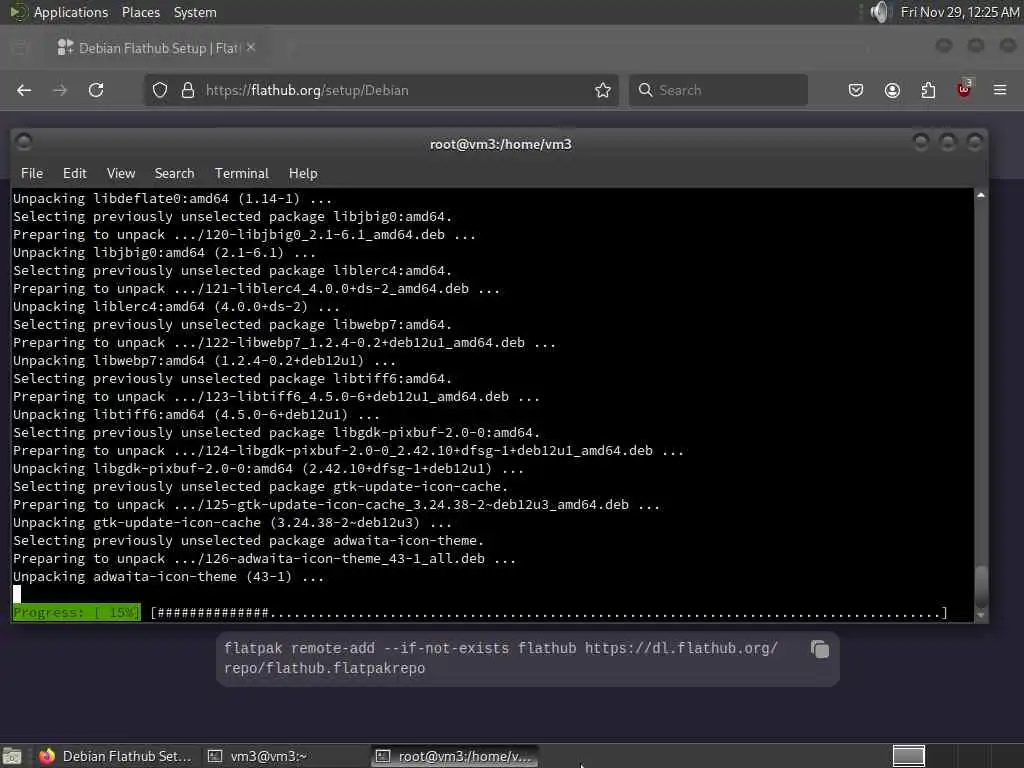Image resolution: width=1024 pixels, height=768 pixels.
Task: Click 'Unpacking libwebp7:amd64' line
Action: (204, 360)
